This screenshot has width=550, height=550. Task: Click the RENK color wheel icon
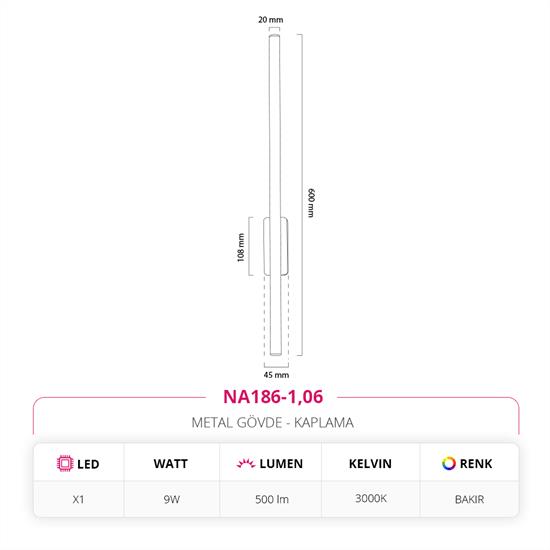click(449, 463)
